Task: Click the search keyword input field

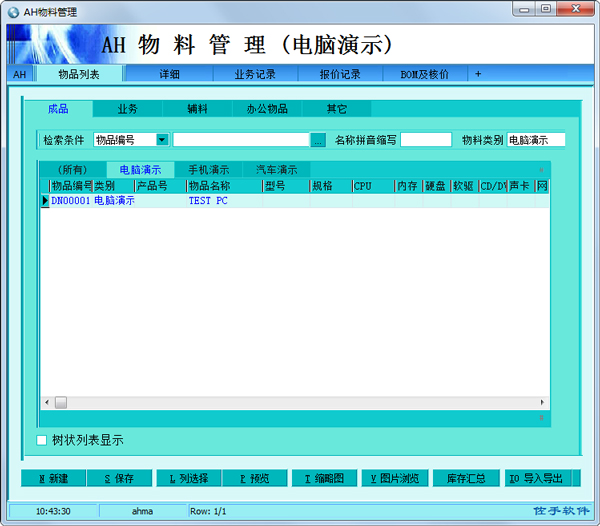Action: (241, 140)
